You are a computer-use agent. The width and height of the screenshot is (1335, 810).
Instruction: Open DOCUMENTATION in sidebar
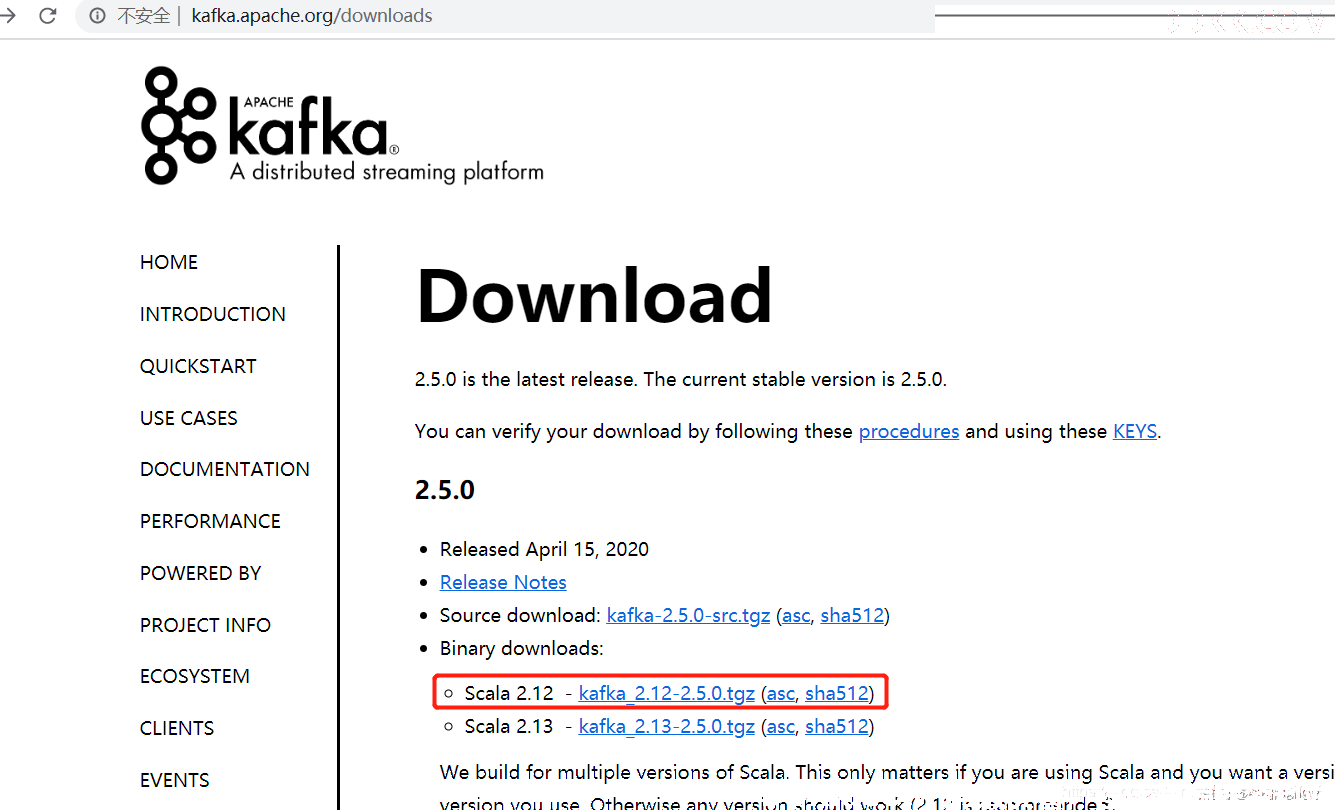pos(225,469)
